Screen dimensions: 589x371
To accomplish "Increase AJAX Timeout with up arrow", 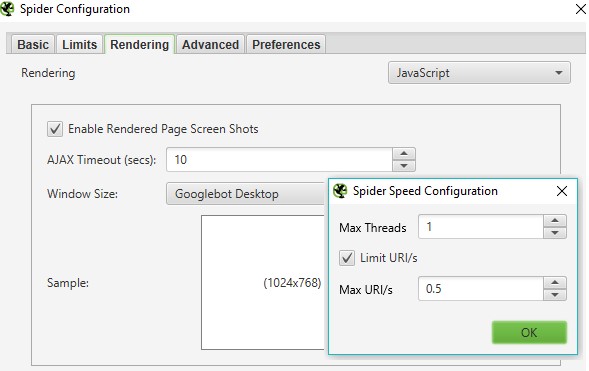I will 404,154.
